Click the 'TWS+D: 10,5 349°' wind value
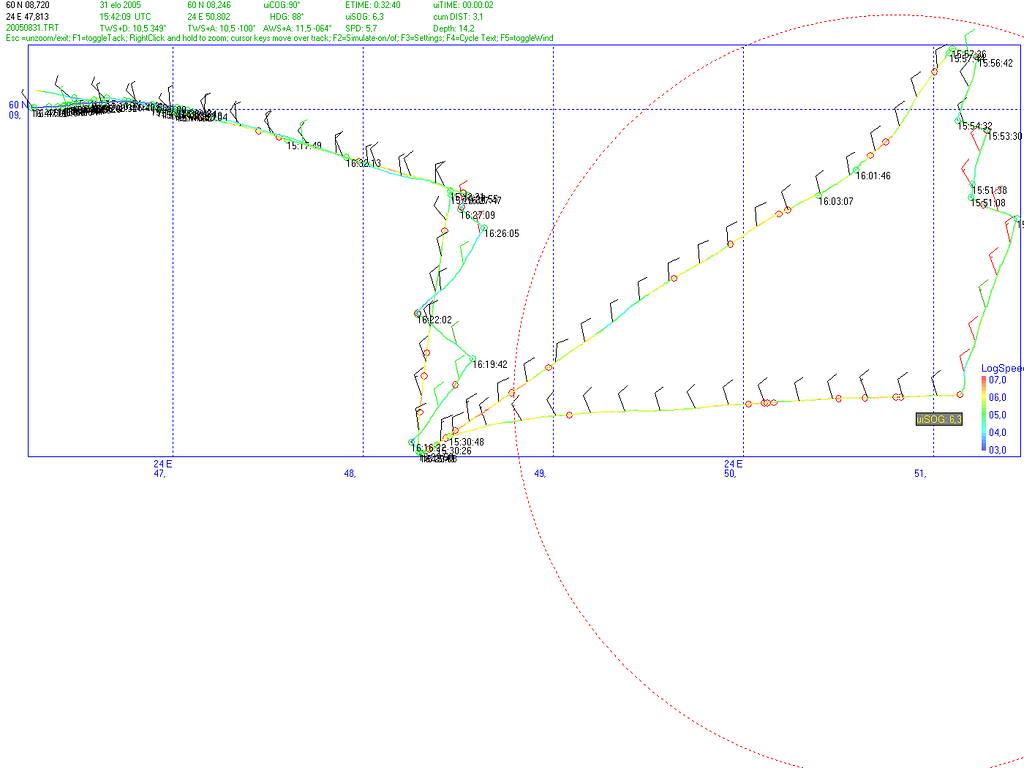The width and height of the screenshot is (1024, 768). click(x=133, y=28)
